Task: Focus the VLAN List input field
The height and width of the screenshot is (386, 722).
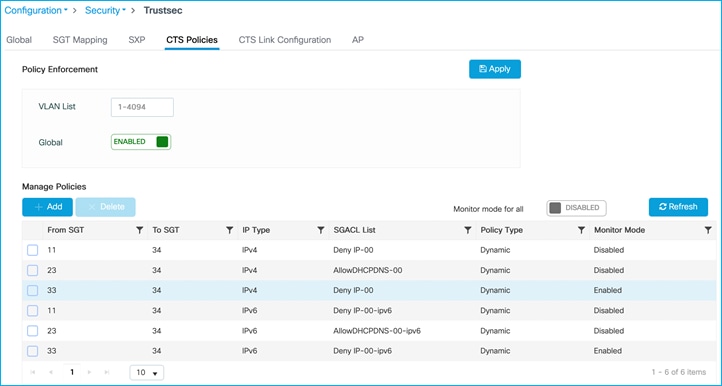Action: 142,107
